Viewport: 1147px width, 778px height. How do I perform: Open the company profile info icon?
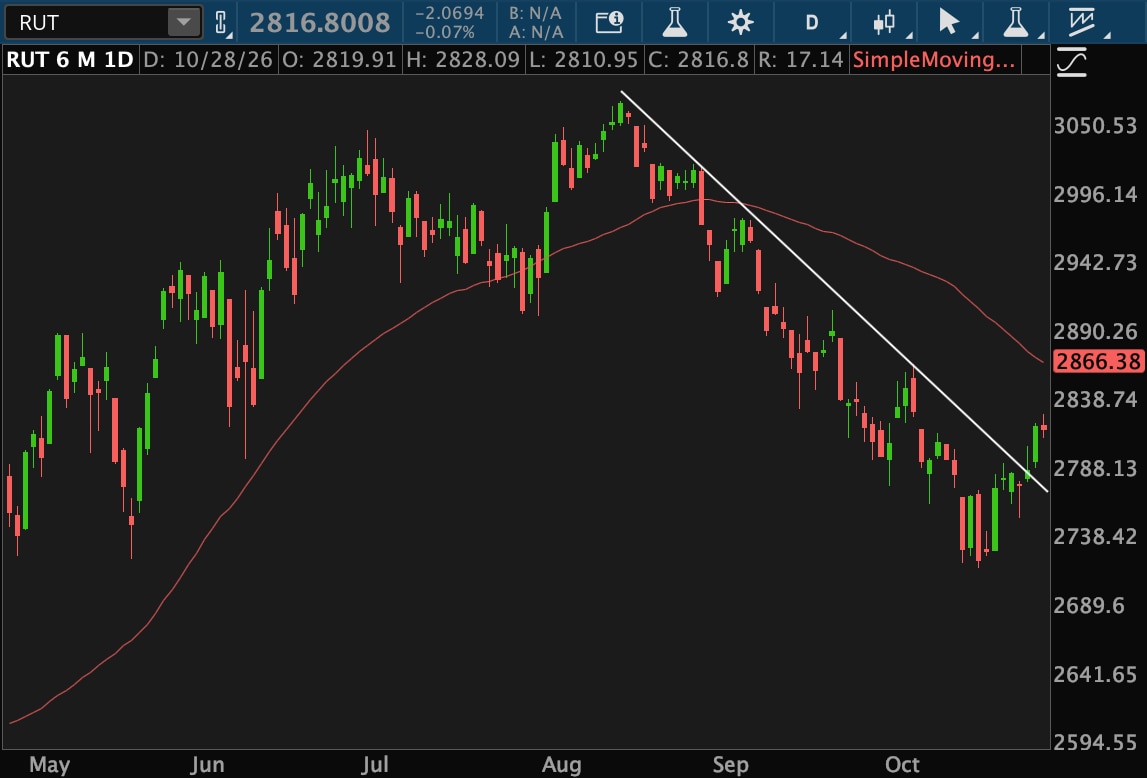coord(609,23)
